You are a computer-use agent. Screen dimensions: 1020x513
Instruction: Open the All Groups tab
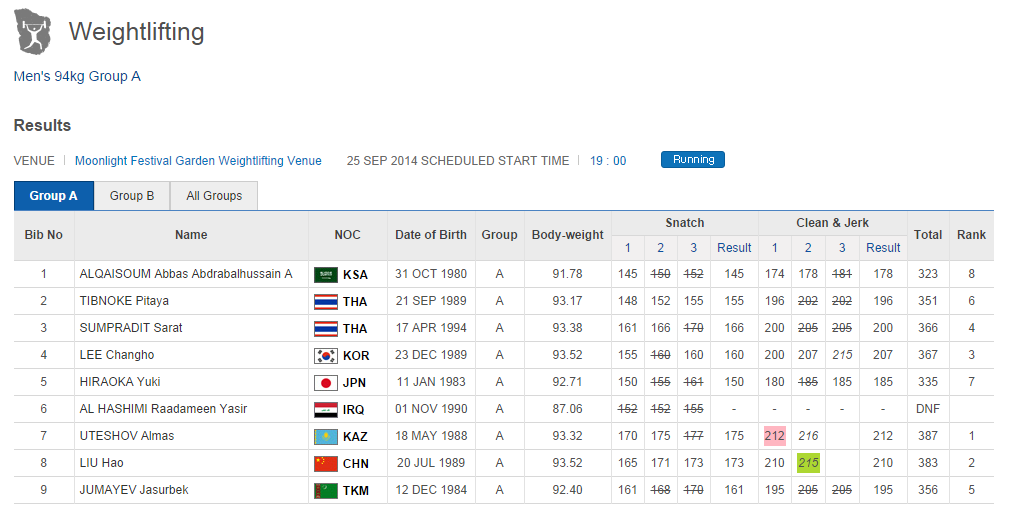click(214, 196)
